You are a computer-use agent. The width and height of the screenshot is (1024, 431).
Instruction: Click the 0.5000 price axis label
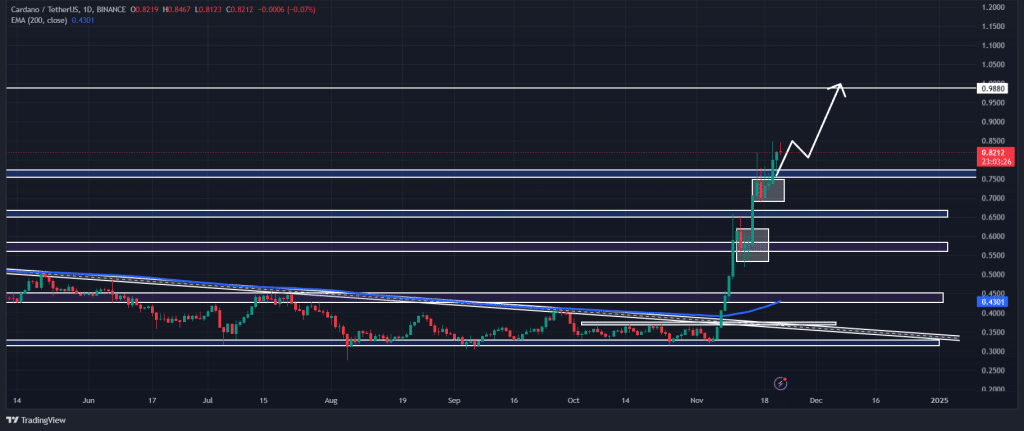pyautogui.click(x=991, y=275)
